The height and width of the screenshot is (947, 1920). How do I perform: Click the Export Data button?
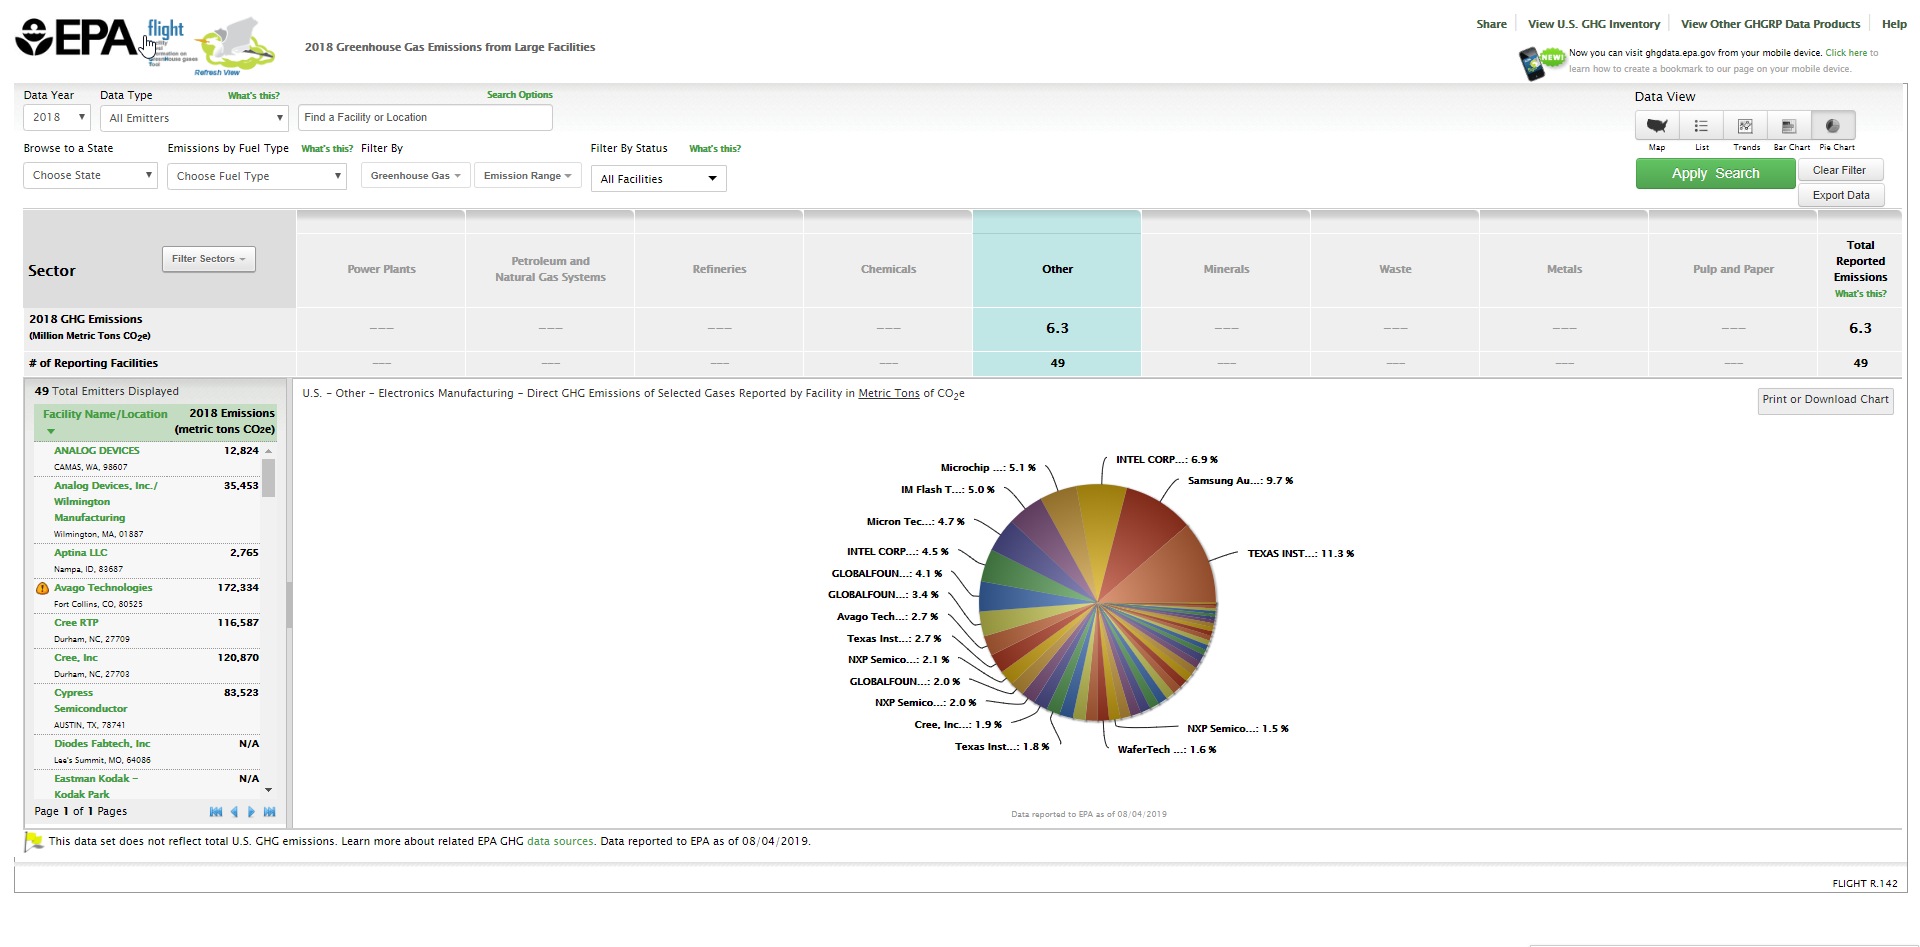coord(1840,196)
